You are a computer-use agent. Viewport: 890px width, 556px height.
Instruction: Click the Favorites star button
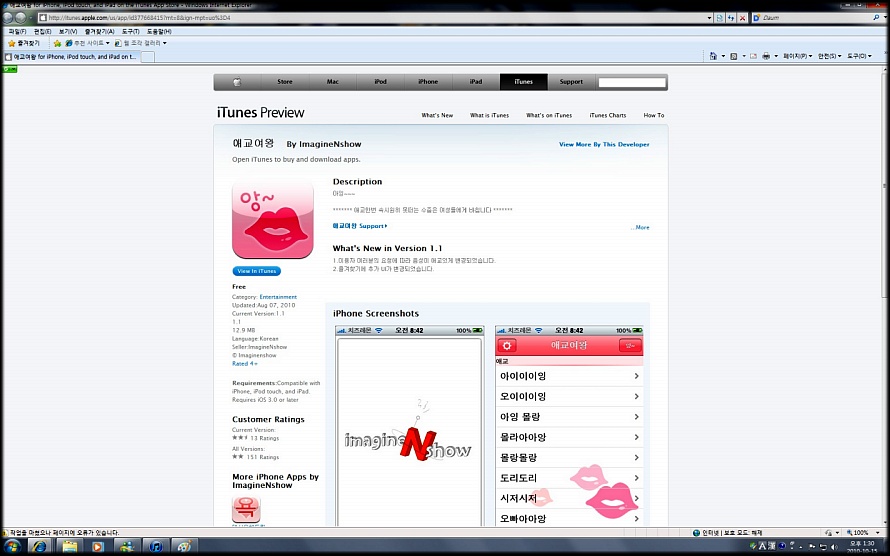tap(24, 43)
